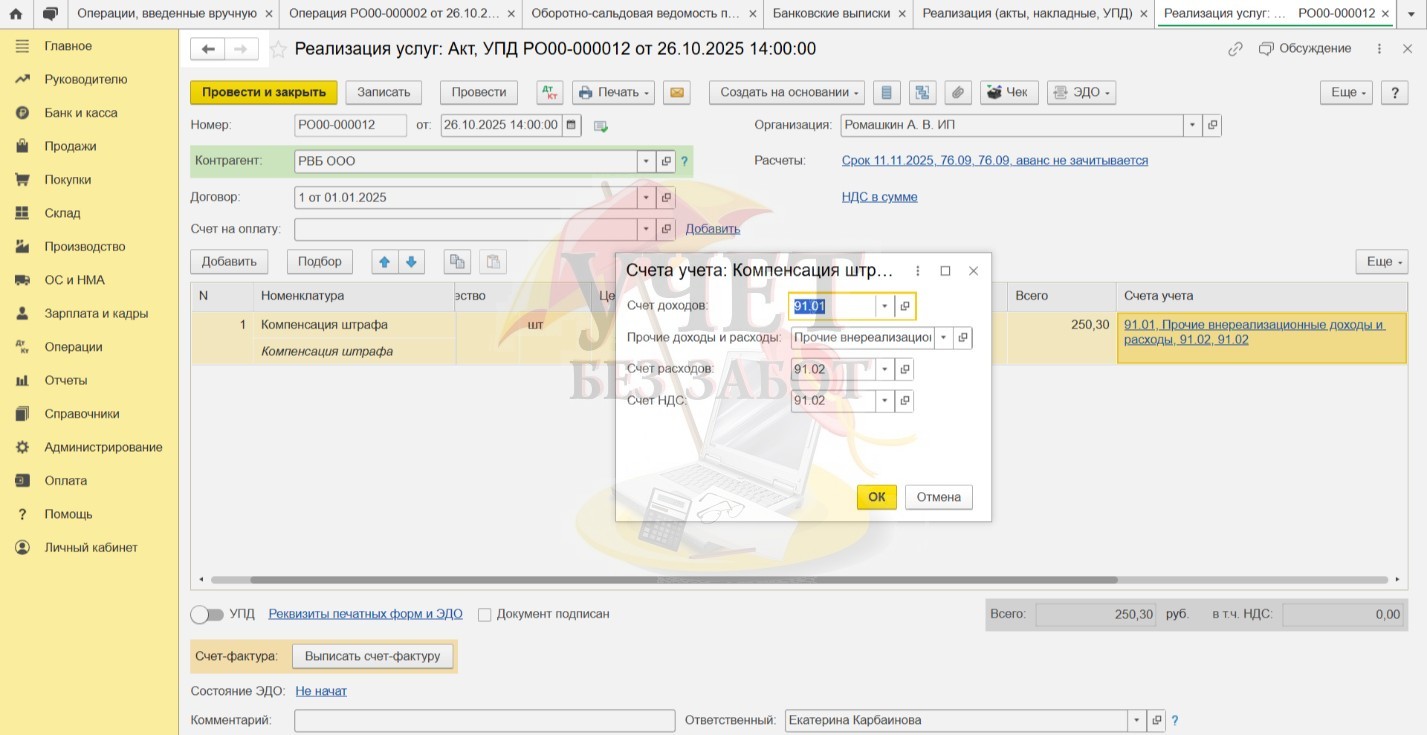Open the Продажи section in sidebar
The width and height of the screenshot is (1427, 735).
click(70, 146)
